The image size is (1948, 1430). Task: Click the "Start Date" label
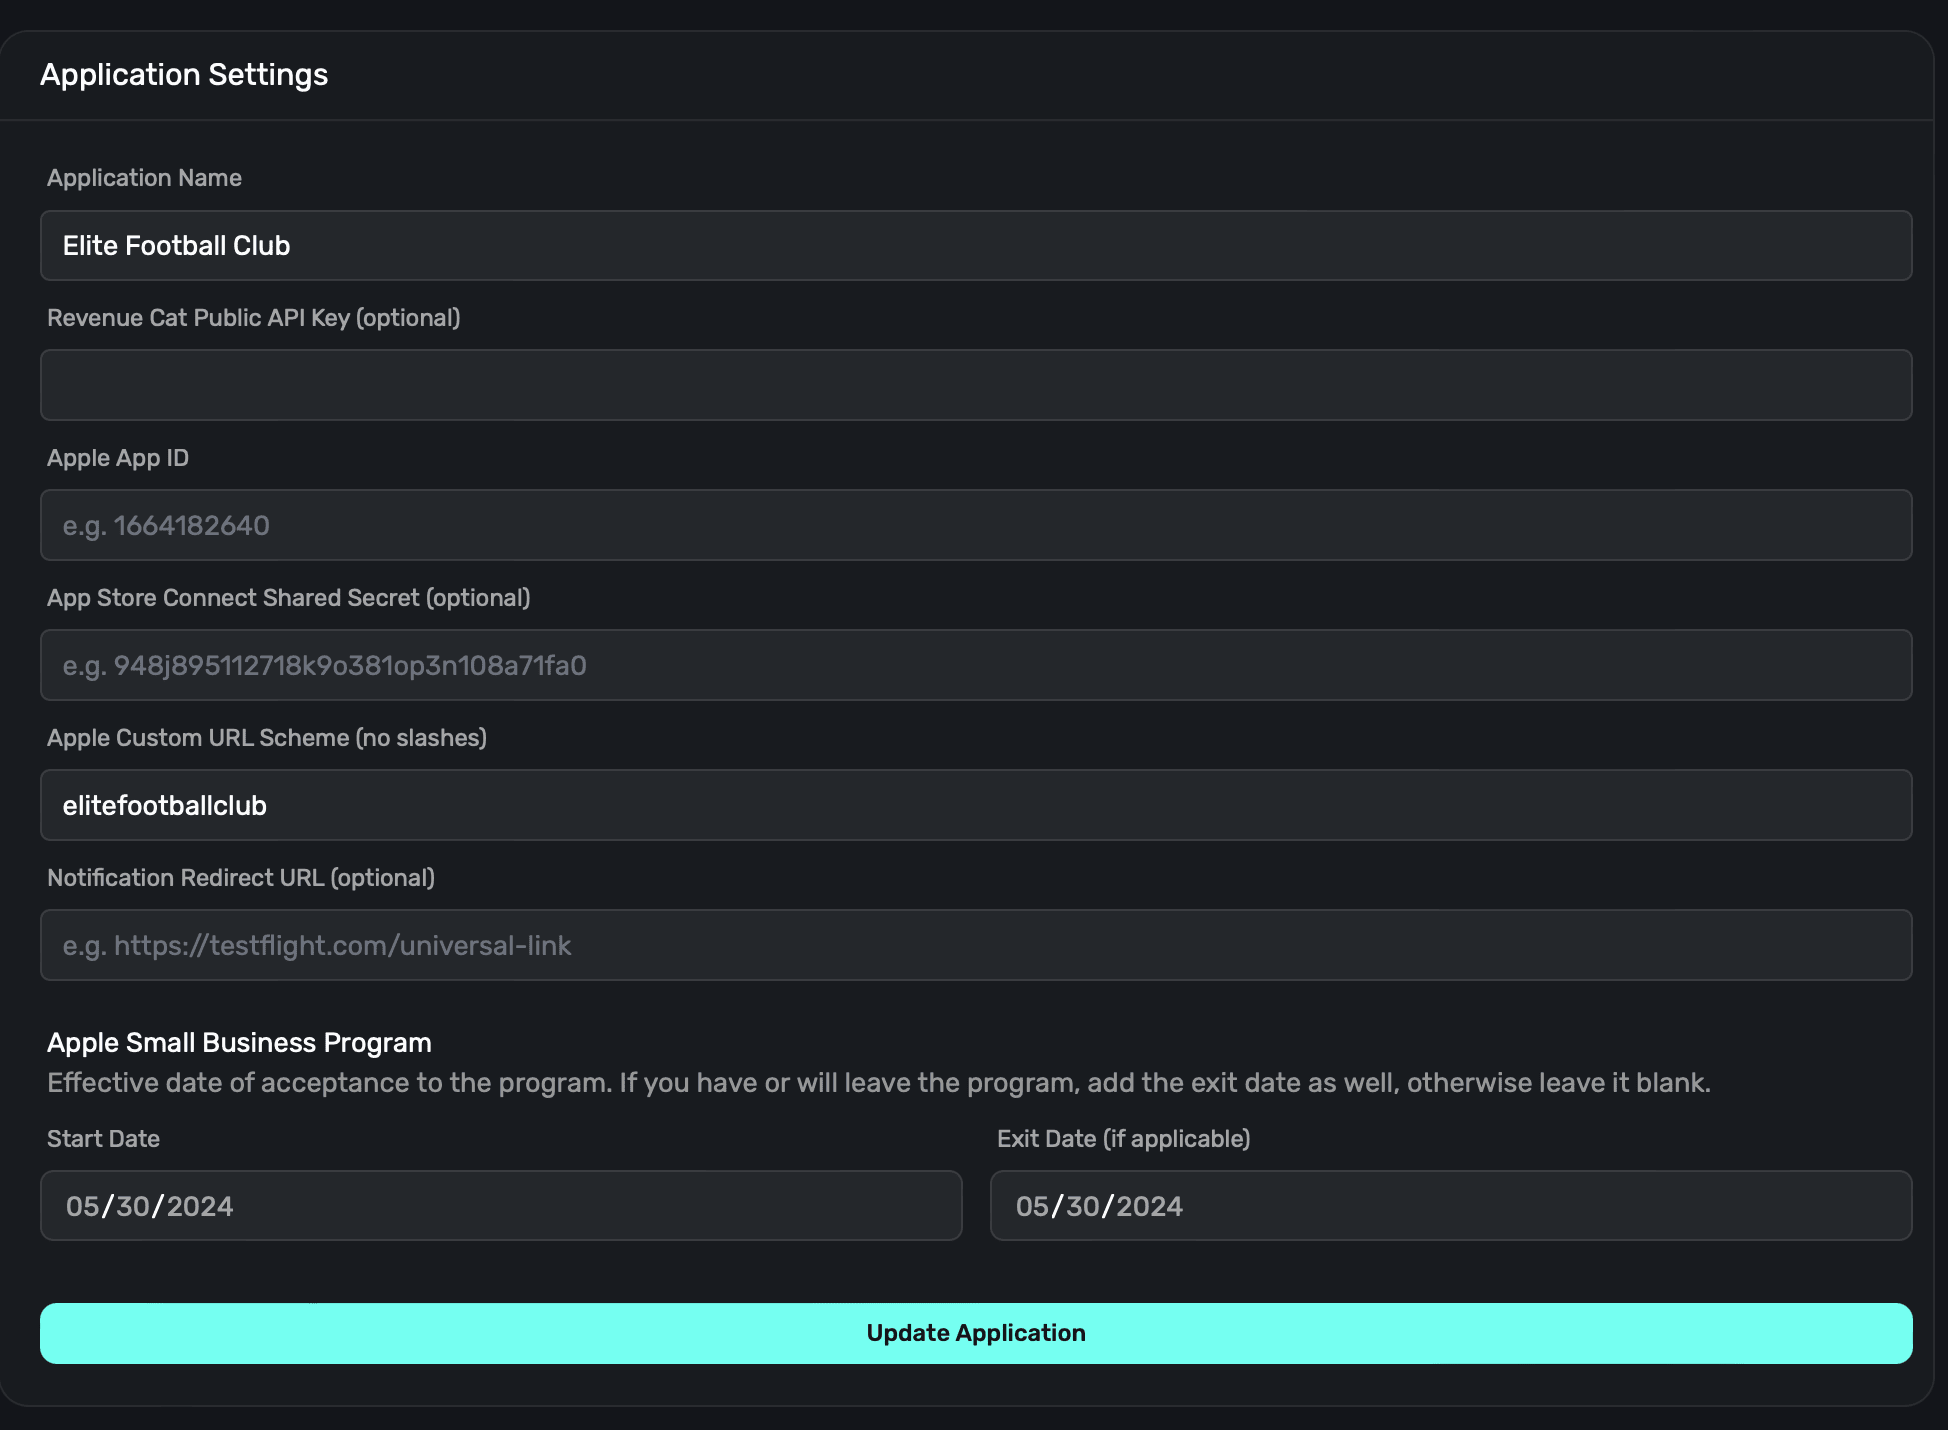tap(103, 1139)
